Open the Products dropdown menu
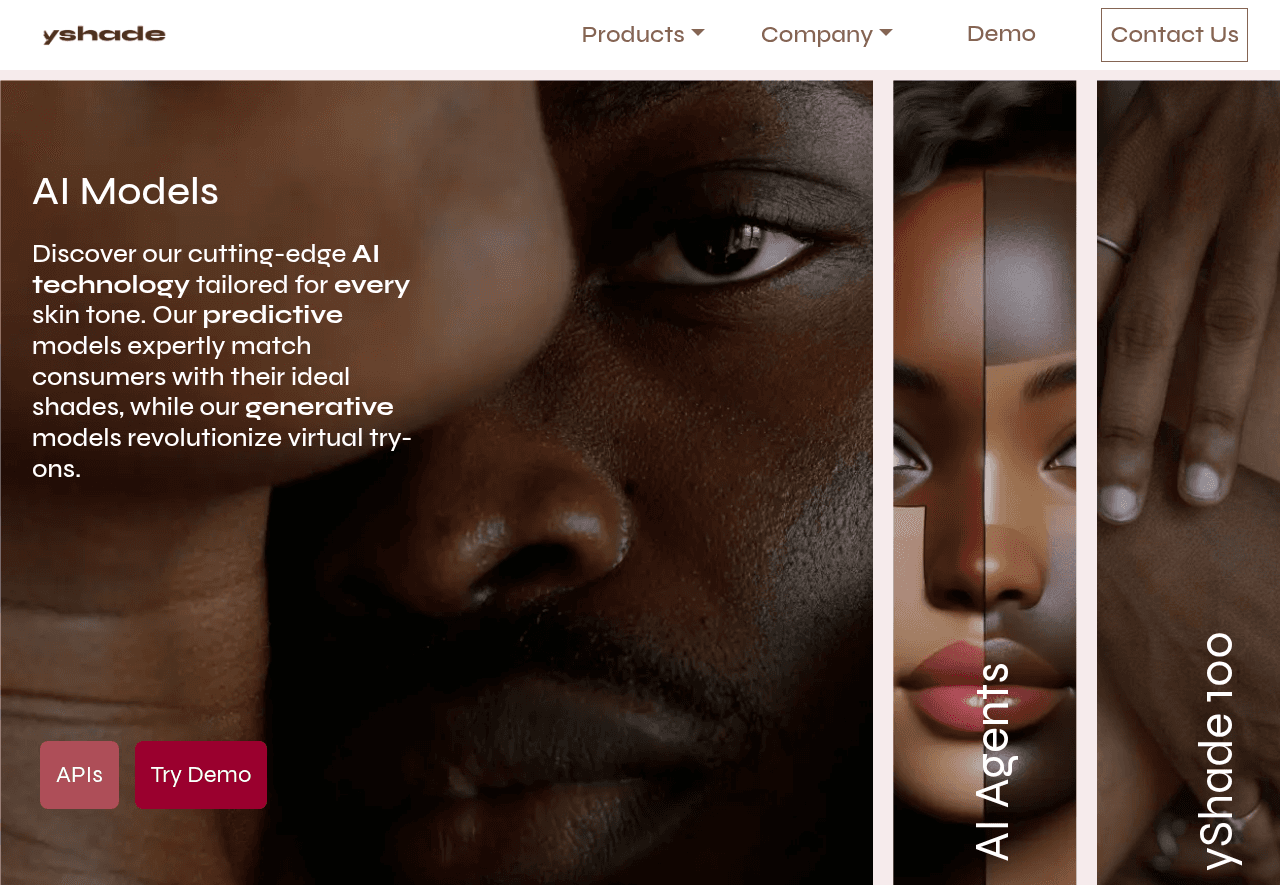 643,34
